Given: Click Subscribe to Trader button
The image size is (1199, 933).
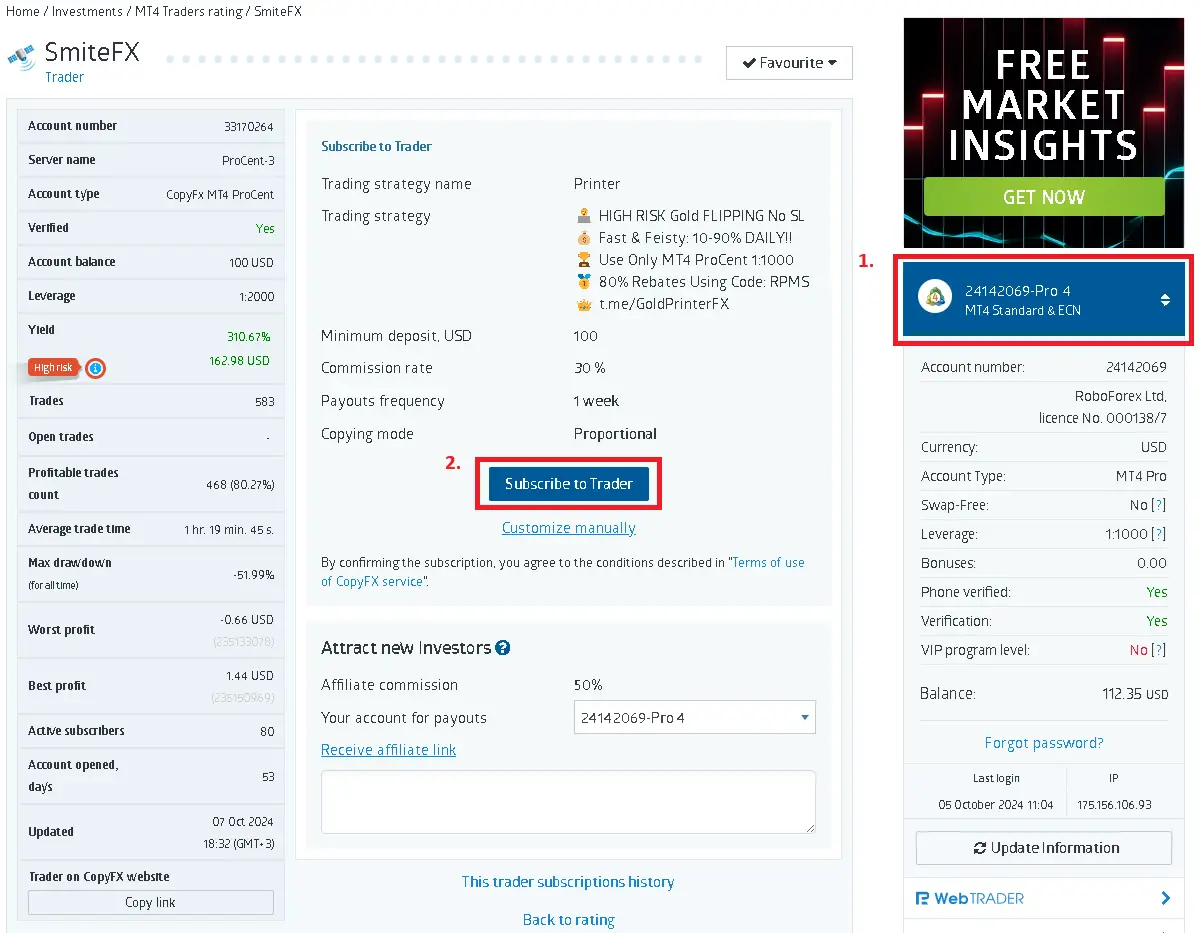Looking at the screenshot, I should [568, 484].
